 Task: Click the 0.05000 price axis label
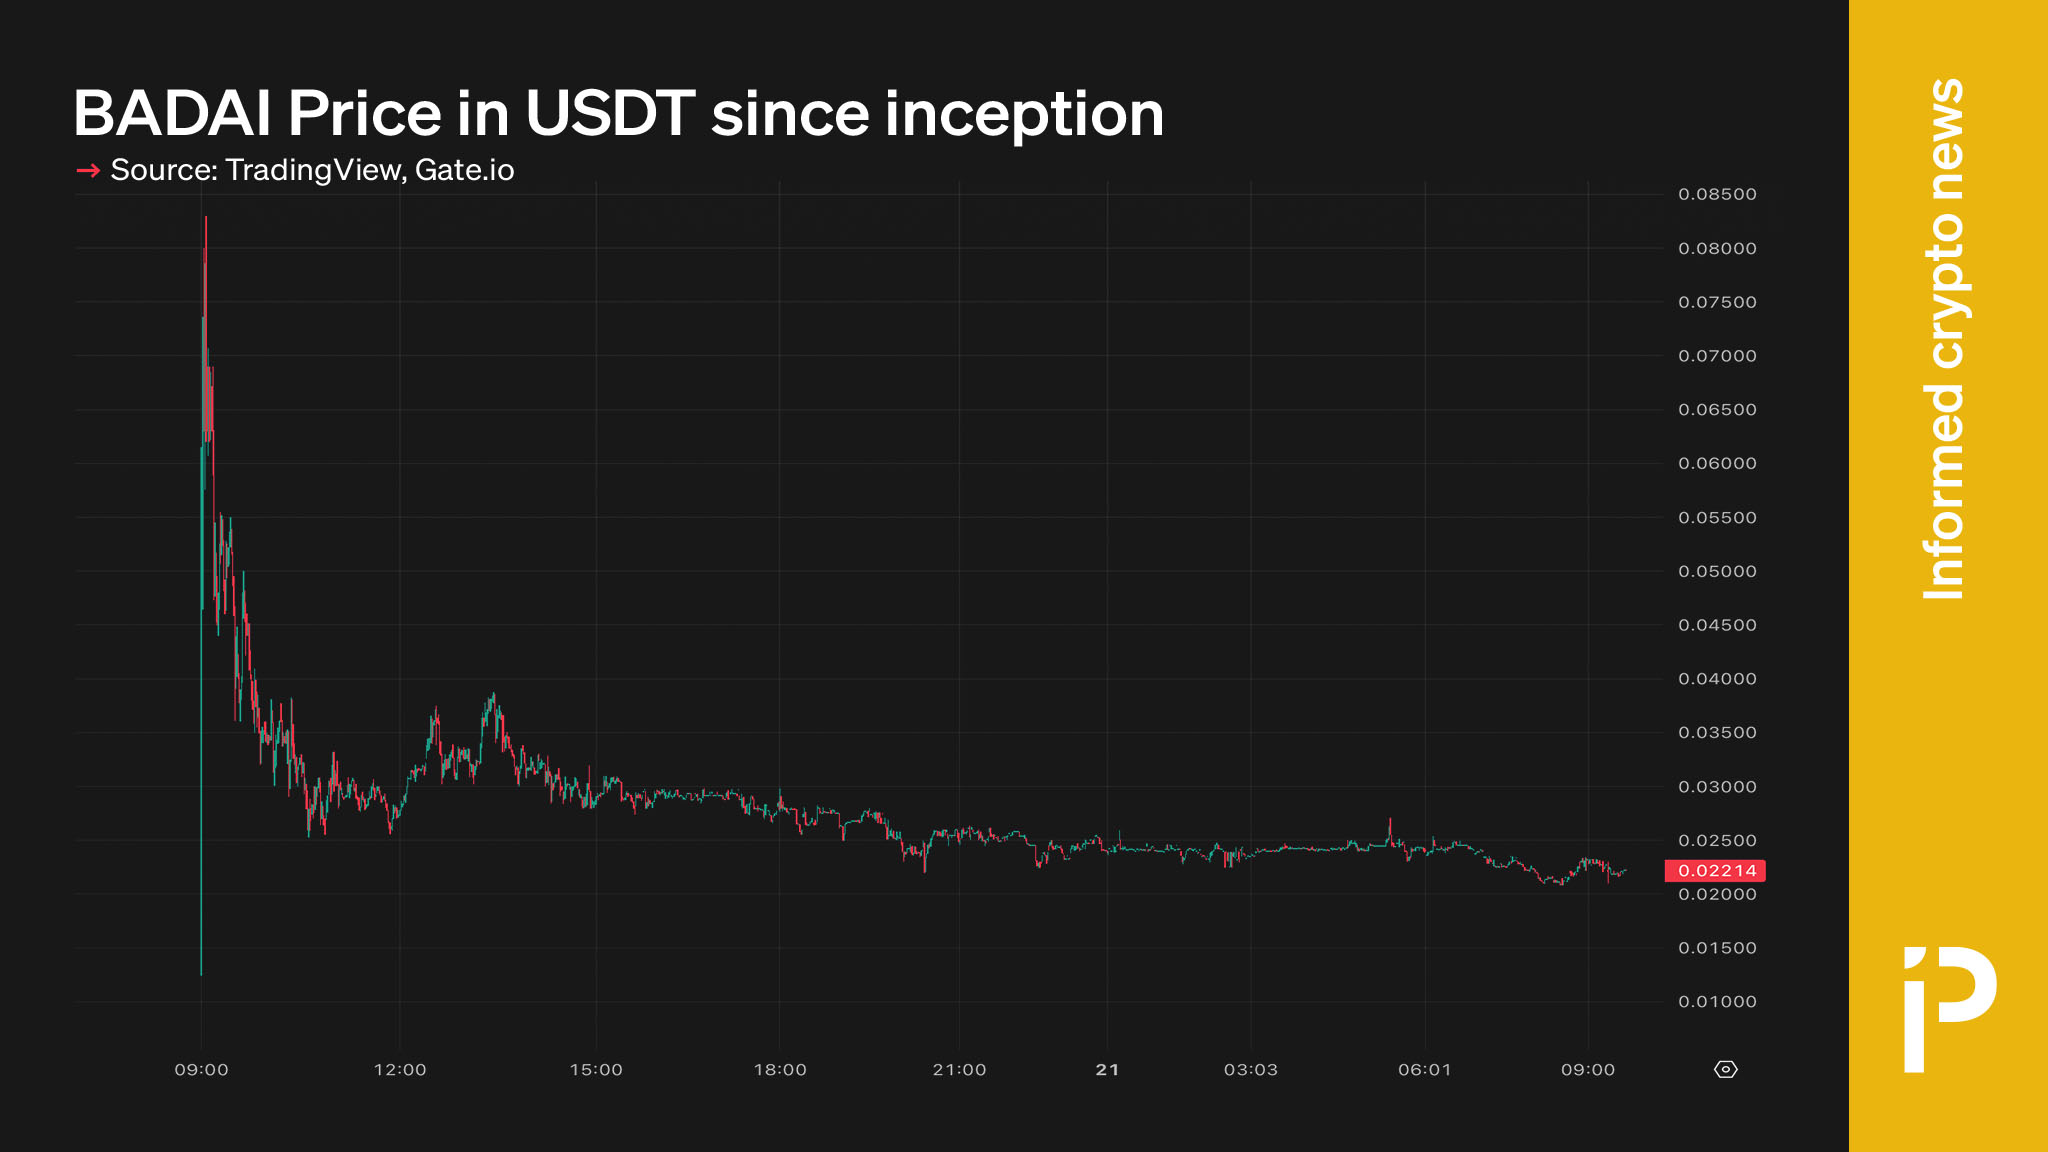coord(1717,571)
